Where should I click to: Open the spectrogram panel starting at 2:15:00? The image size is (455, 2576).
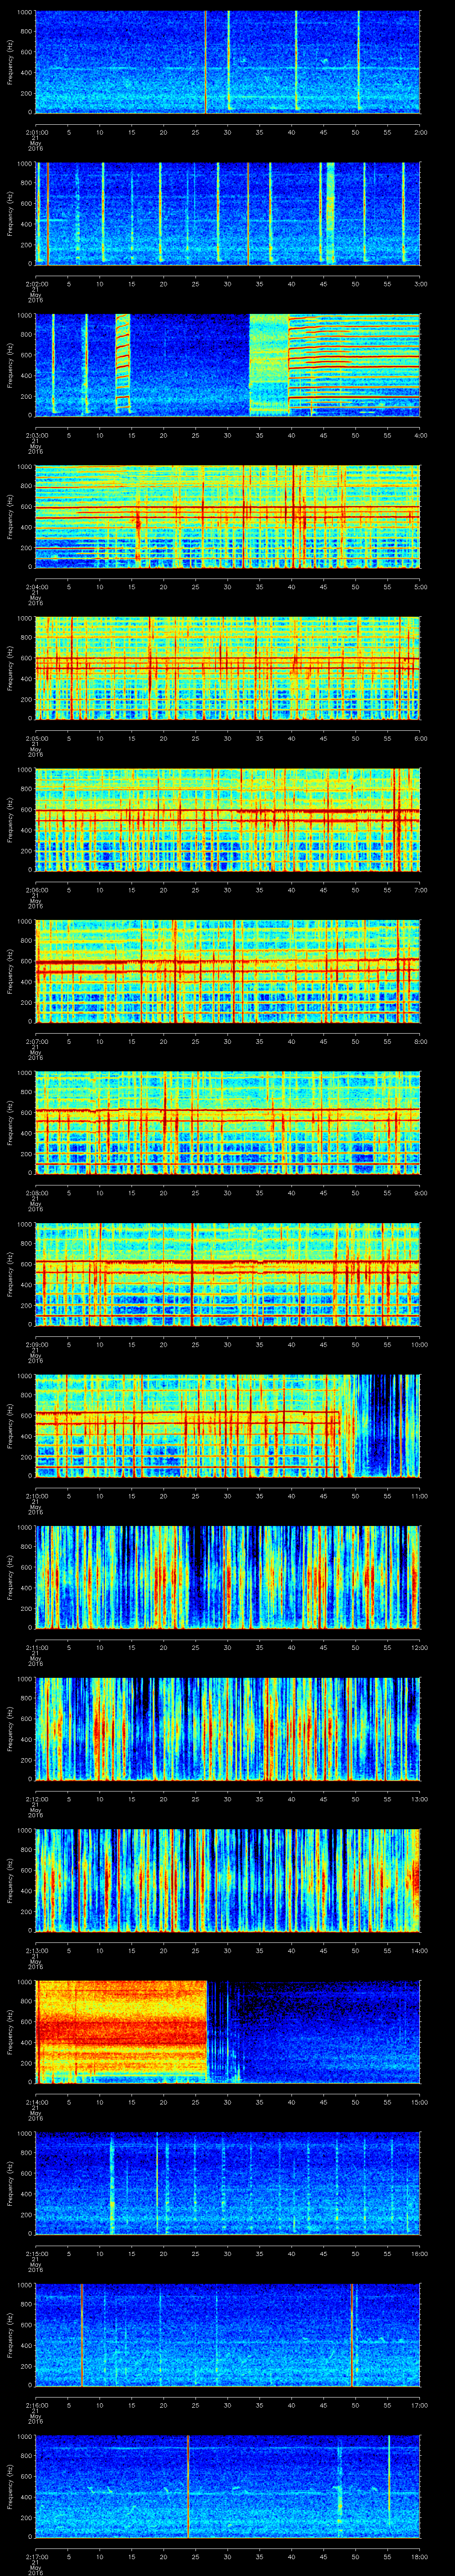pyautogui.click(x=228, y=2183)
